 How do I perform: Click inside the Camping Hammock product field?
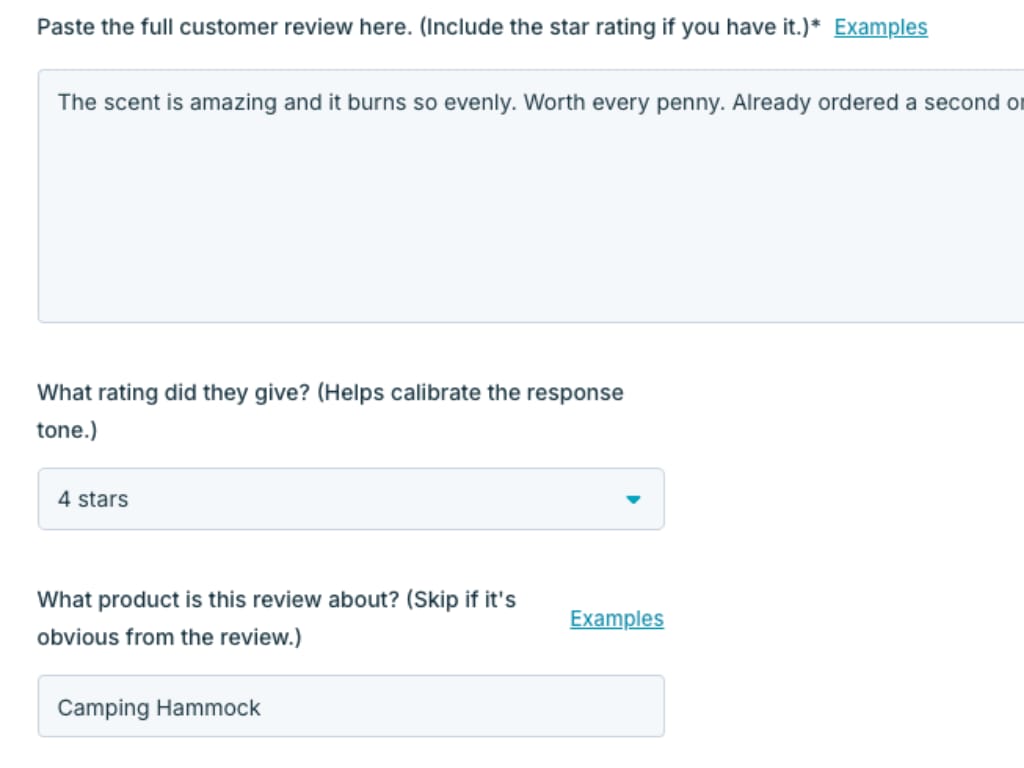(350, 707)
